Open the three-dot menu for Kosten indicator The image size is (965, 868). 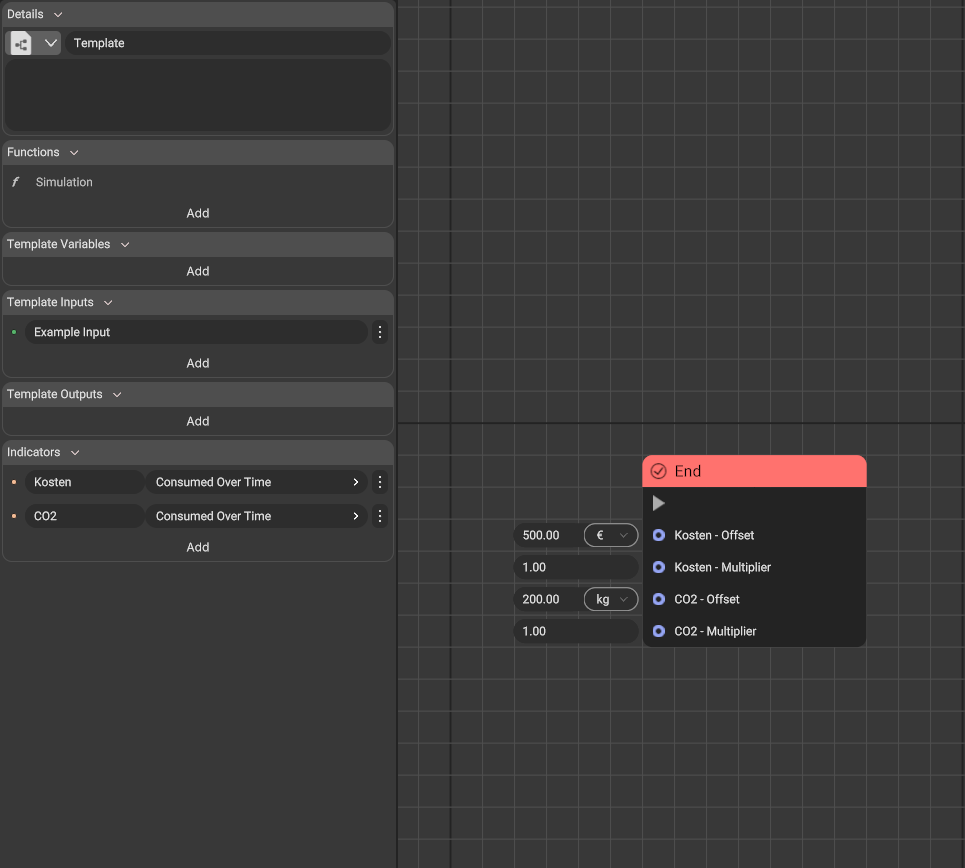[x=380, y=482]
